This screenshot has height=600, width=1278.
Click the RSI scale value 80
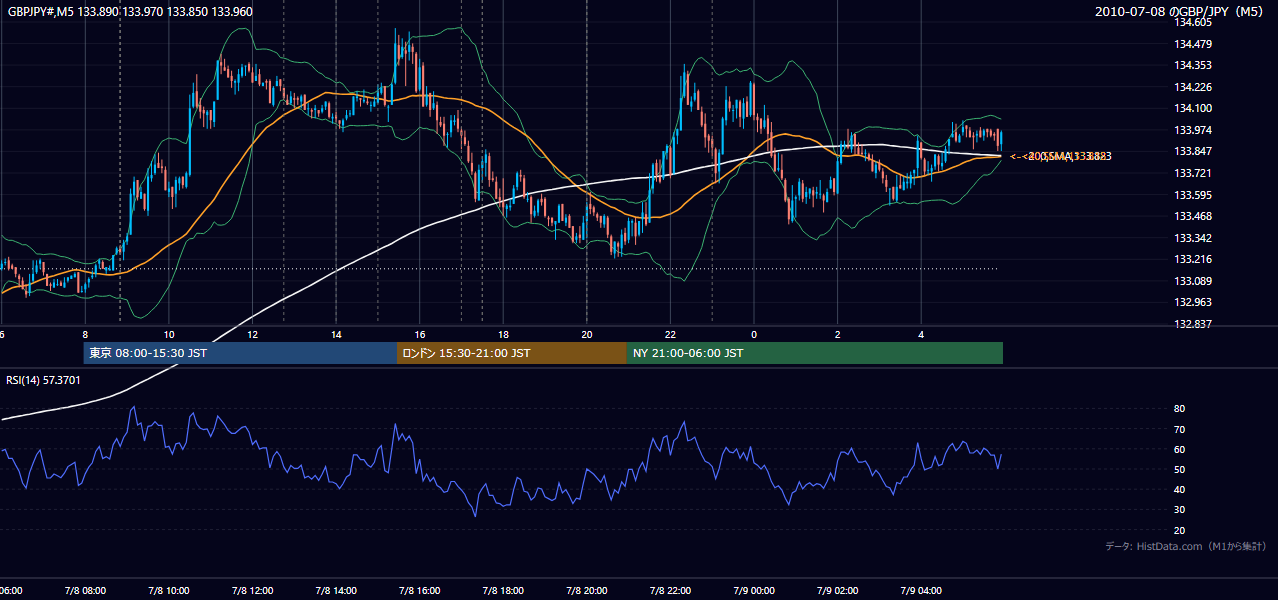[1180, 409]
